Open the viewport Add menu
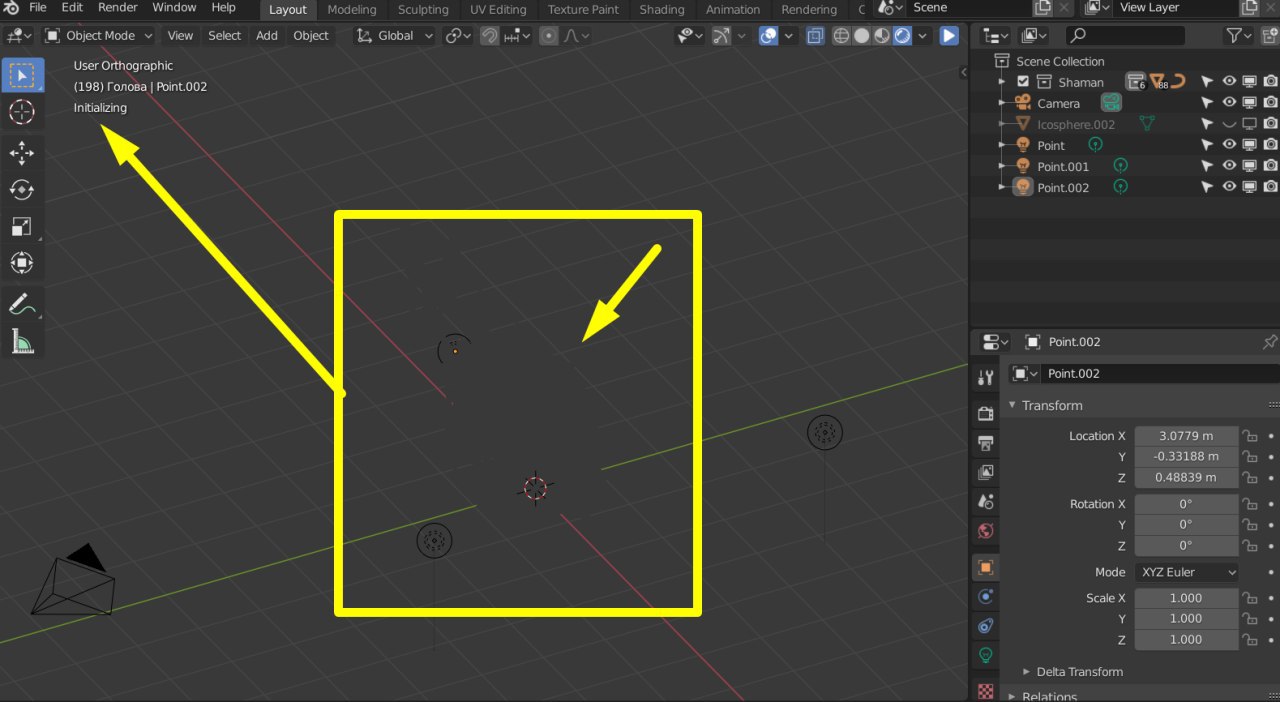 tap(267, 36)
